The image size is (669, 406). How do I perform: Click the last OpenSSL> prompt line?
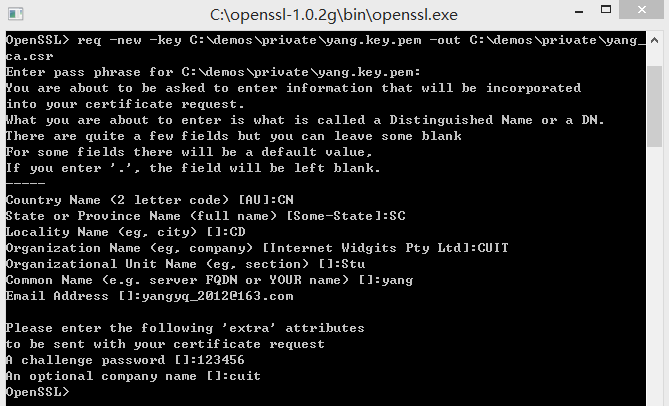pyautogui.click(x=38, y=392)
